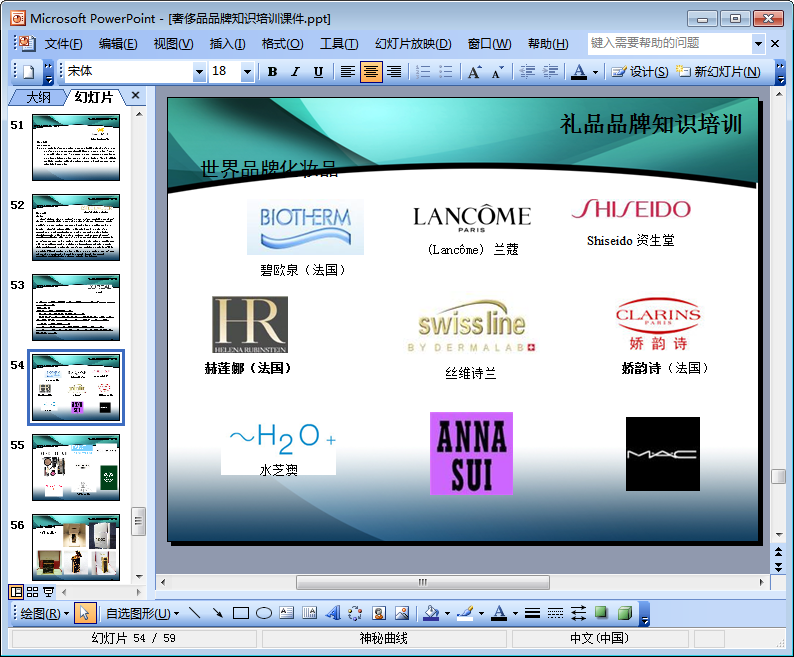Apply the fill color bucket
Screen dimensions: 794x657
(431, 613)
